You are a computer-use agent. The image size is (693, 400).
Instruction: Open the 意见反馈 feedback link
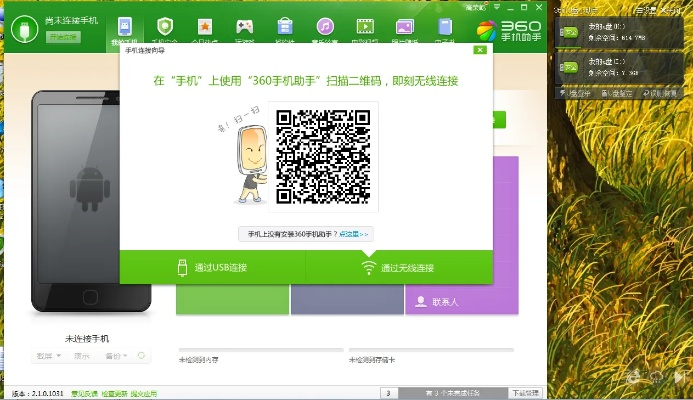[x=84, y=393]
